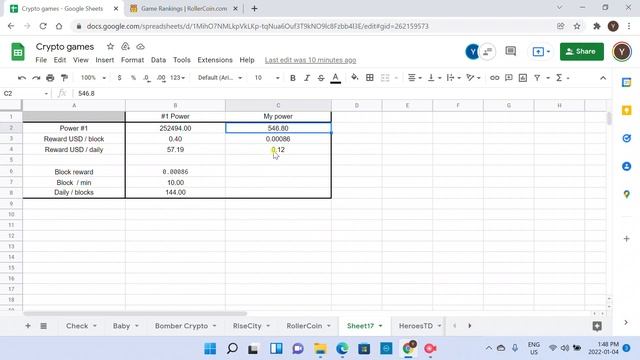The width and height of the screenshot is (640, 360).
Task: Switch to the HeroesTD sheet tab
Action: point(416,326)
